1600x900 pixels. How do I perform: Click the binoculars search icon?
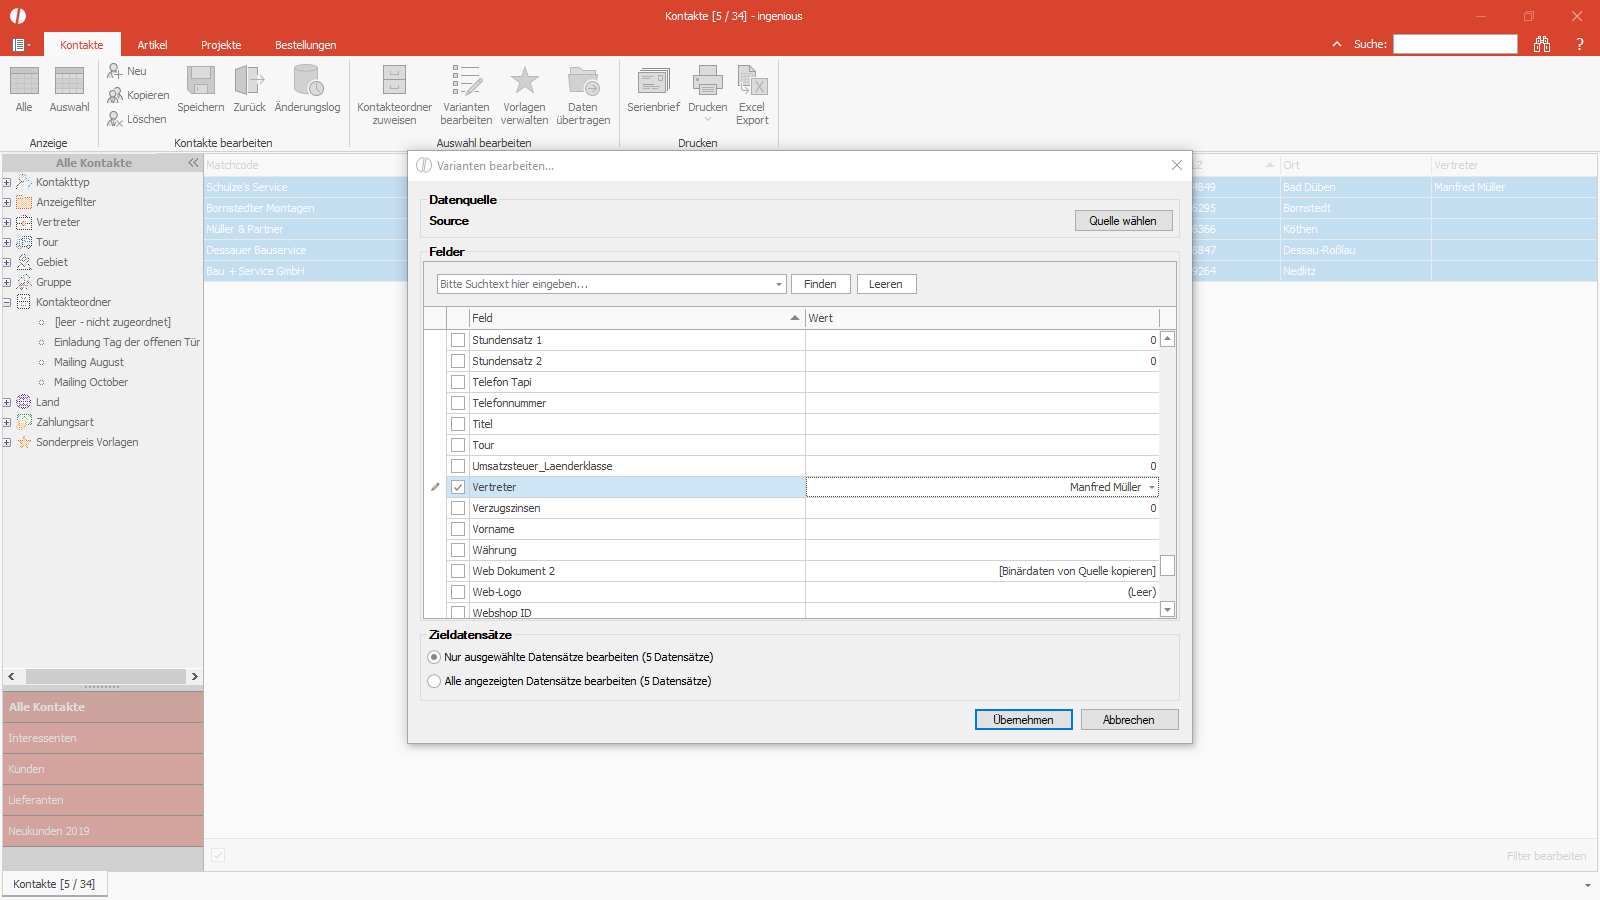click(1542, 44)
